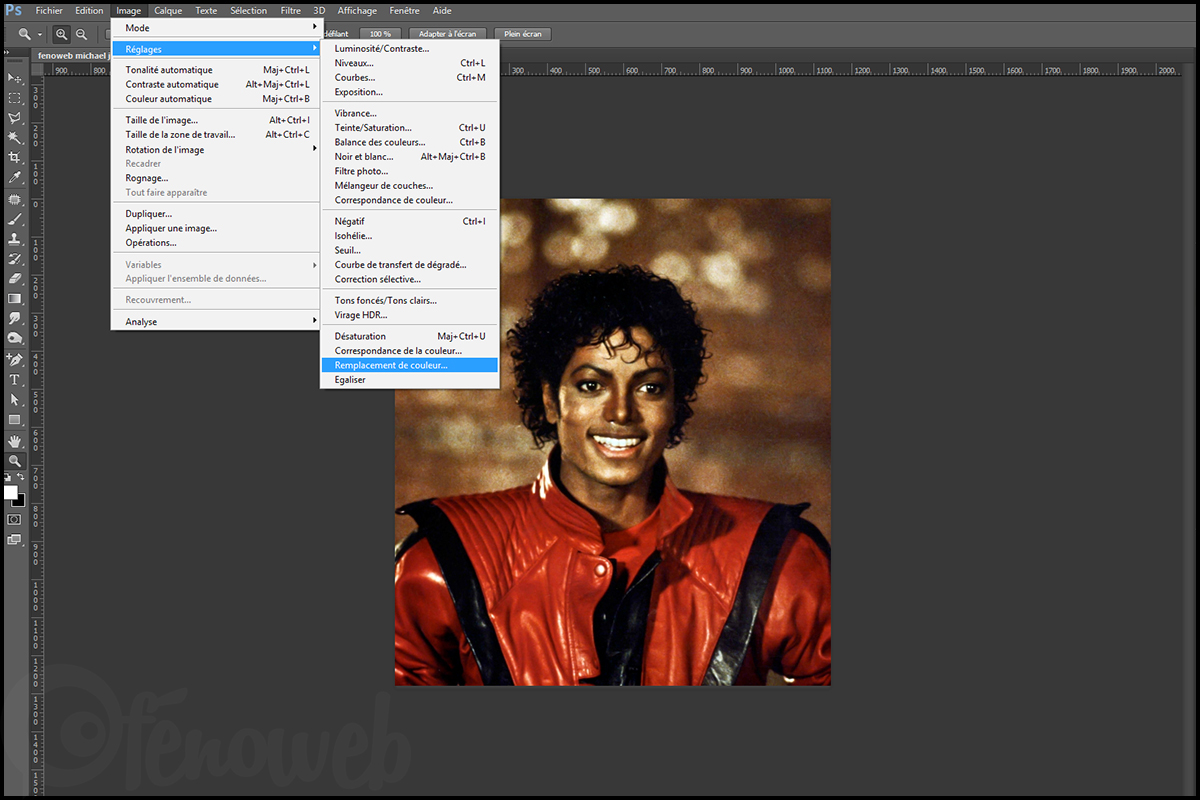This screenshot has height=800, width=1200.
Task: Click the Plein écran button
Action: click(522, 34)
